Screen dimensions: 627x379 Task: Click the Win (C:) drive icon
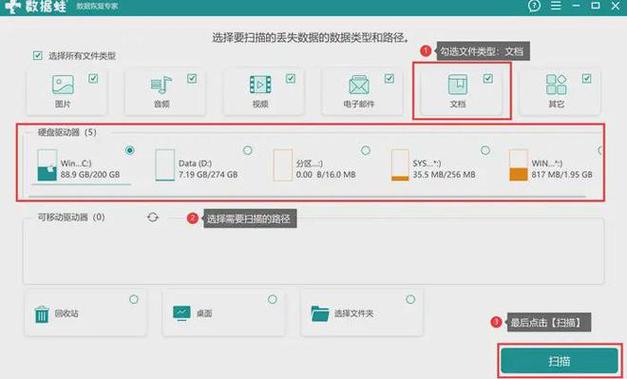pos(47,165)
